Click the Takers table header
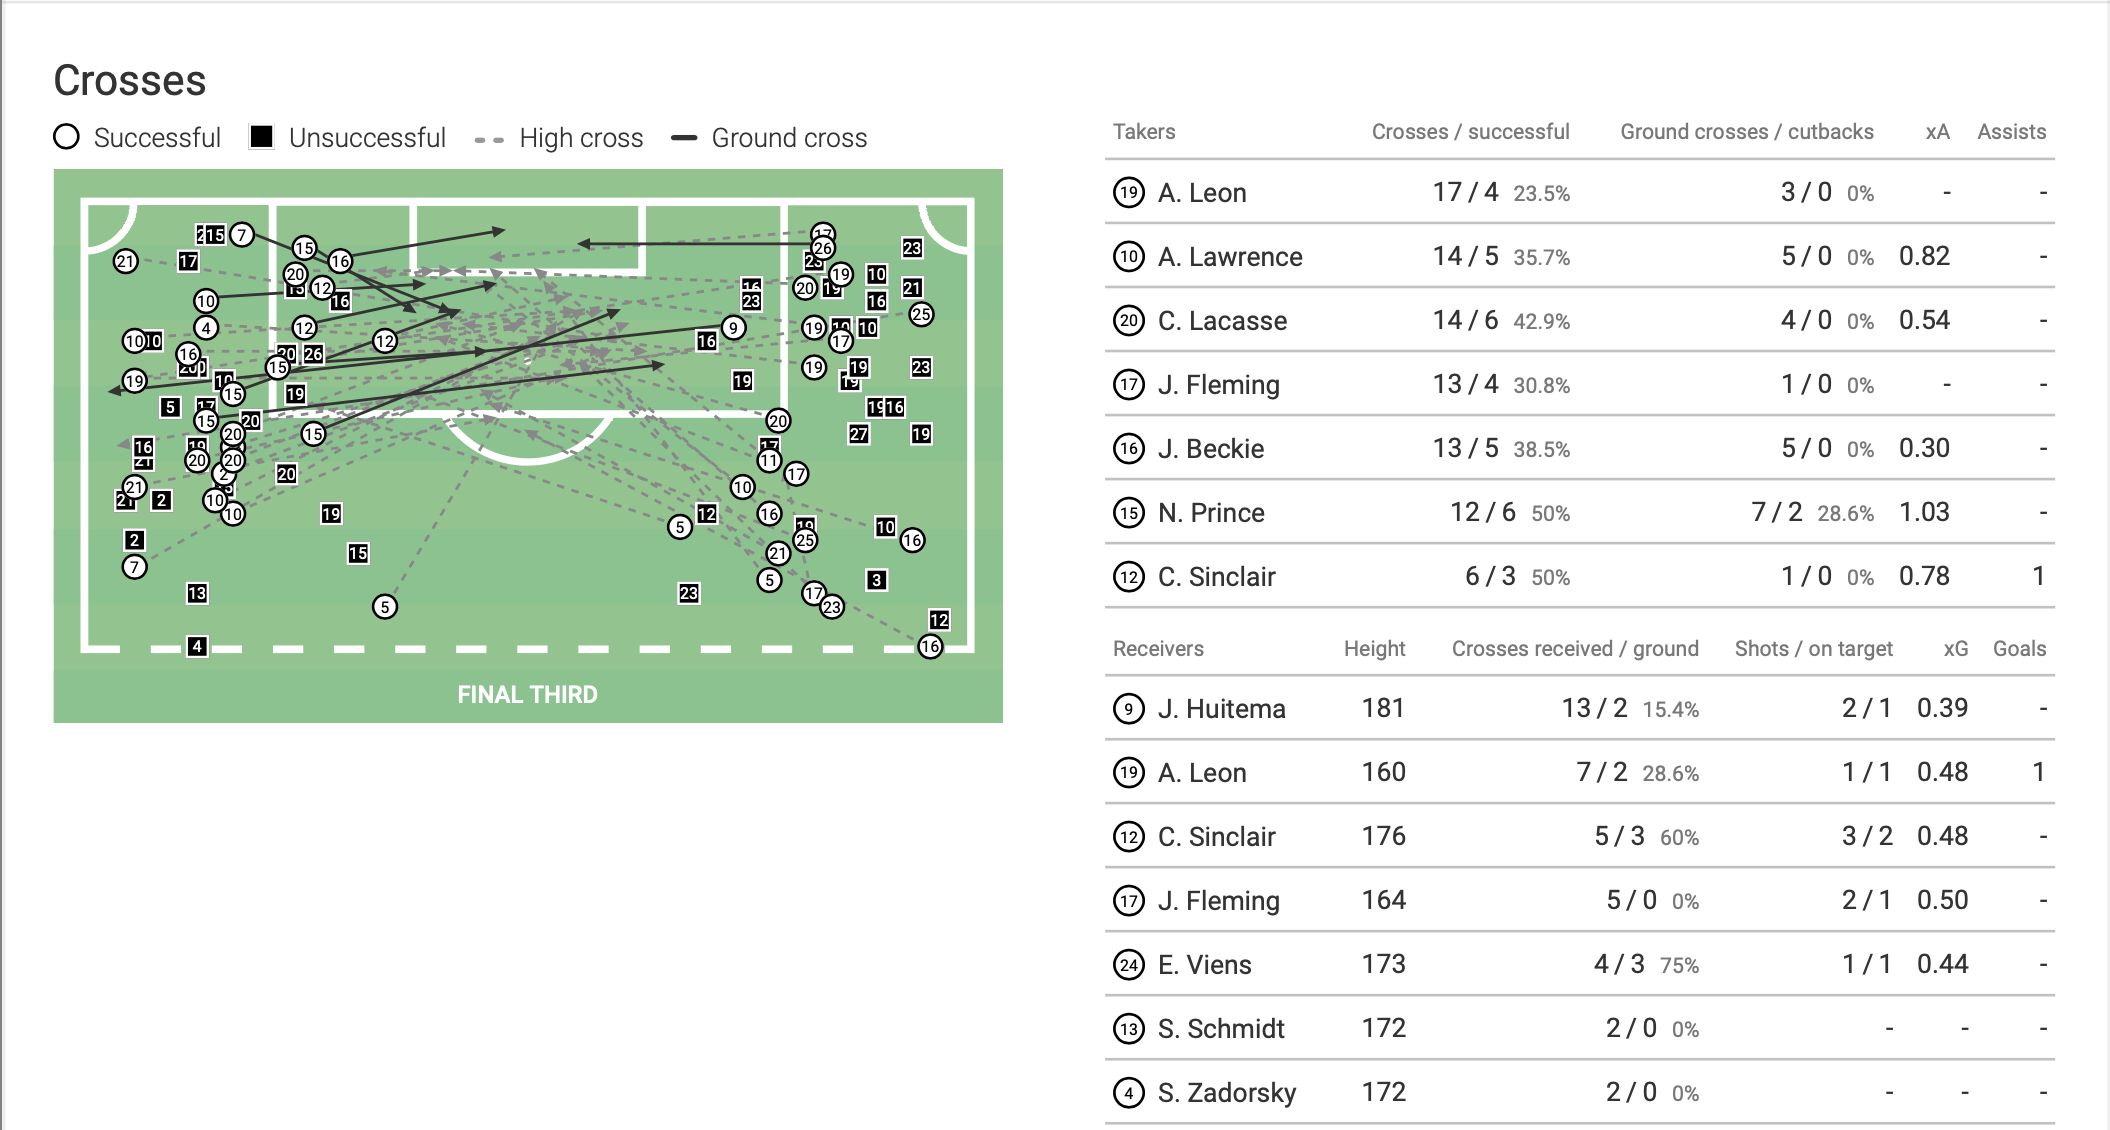The width and height of the screenshot is (2110, 1130). [x=1144, y=132]
